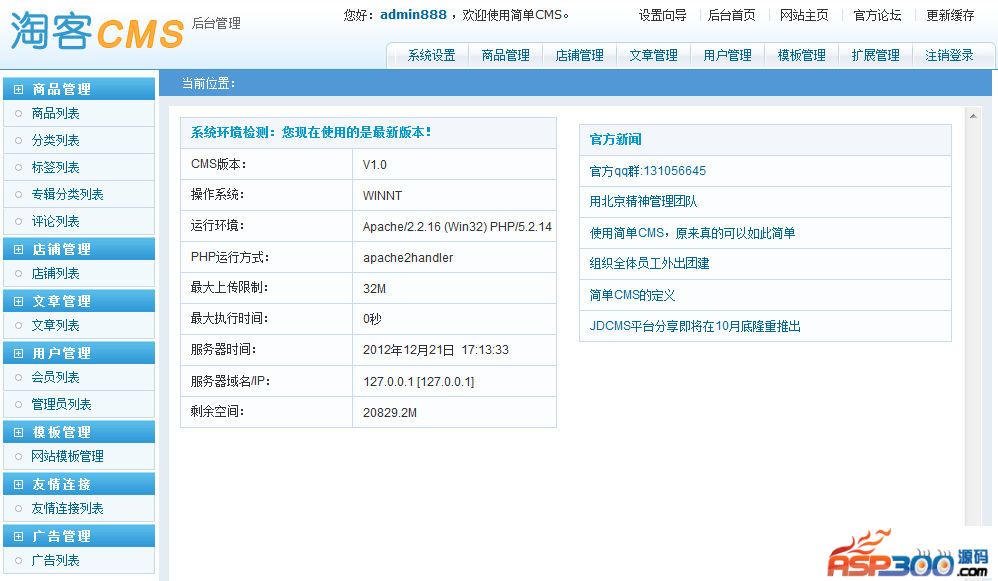
Task: Switch to the top 商品管理 tab
Action: [505, 55]
